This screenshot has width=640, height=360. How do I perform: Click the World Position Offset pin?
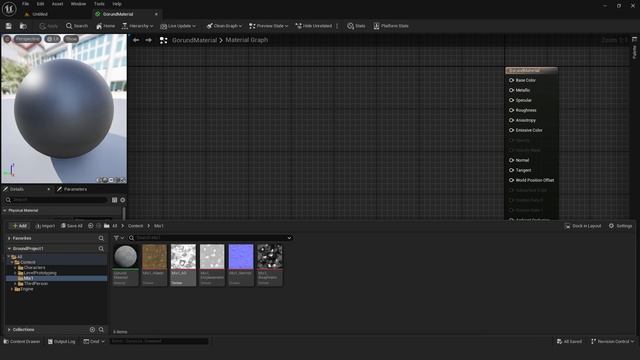click(511, 180)
